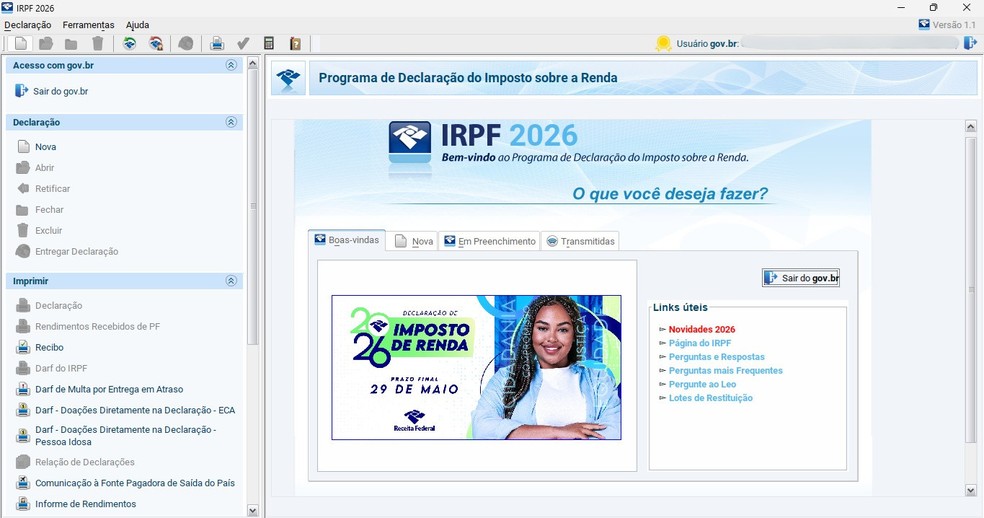Click the main panel scrollbar down arrow
Viewport: 984px width, 518px height.
971,490
